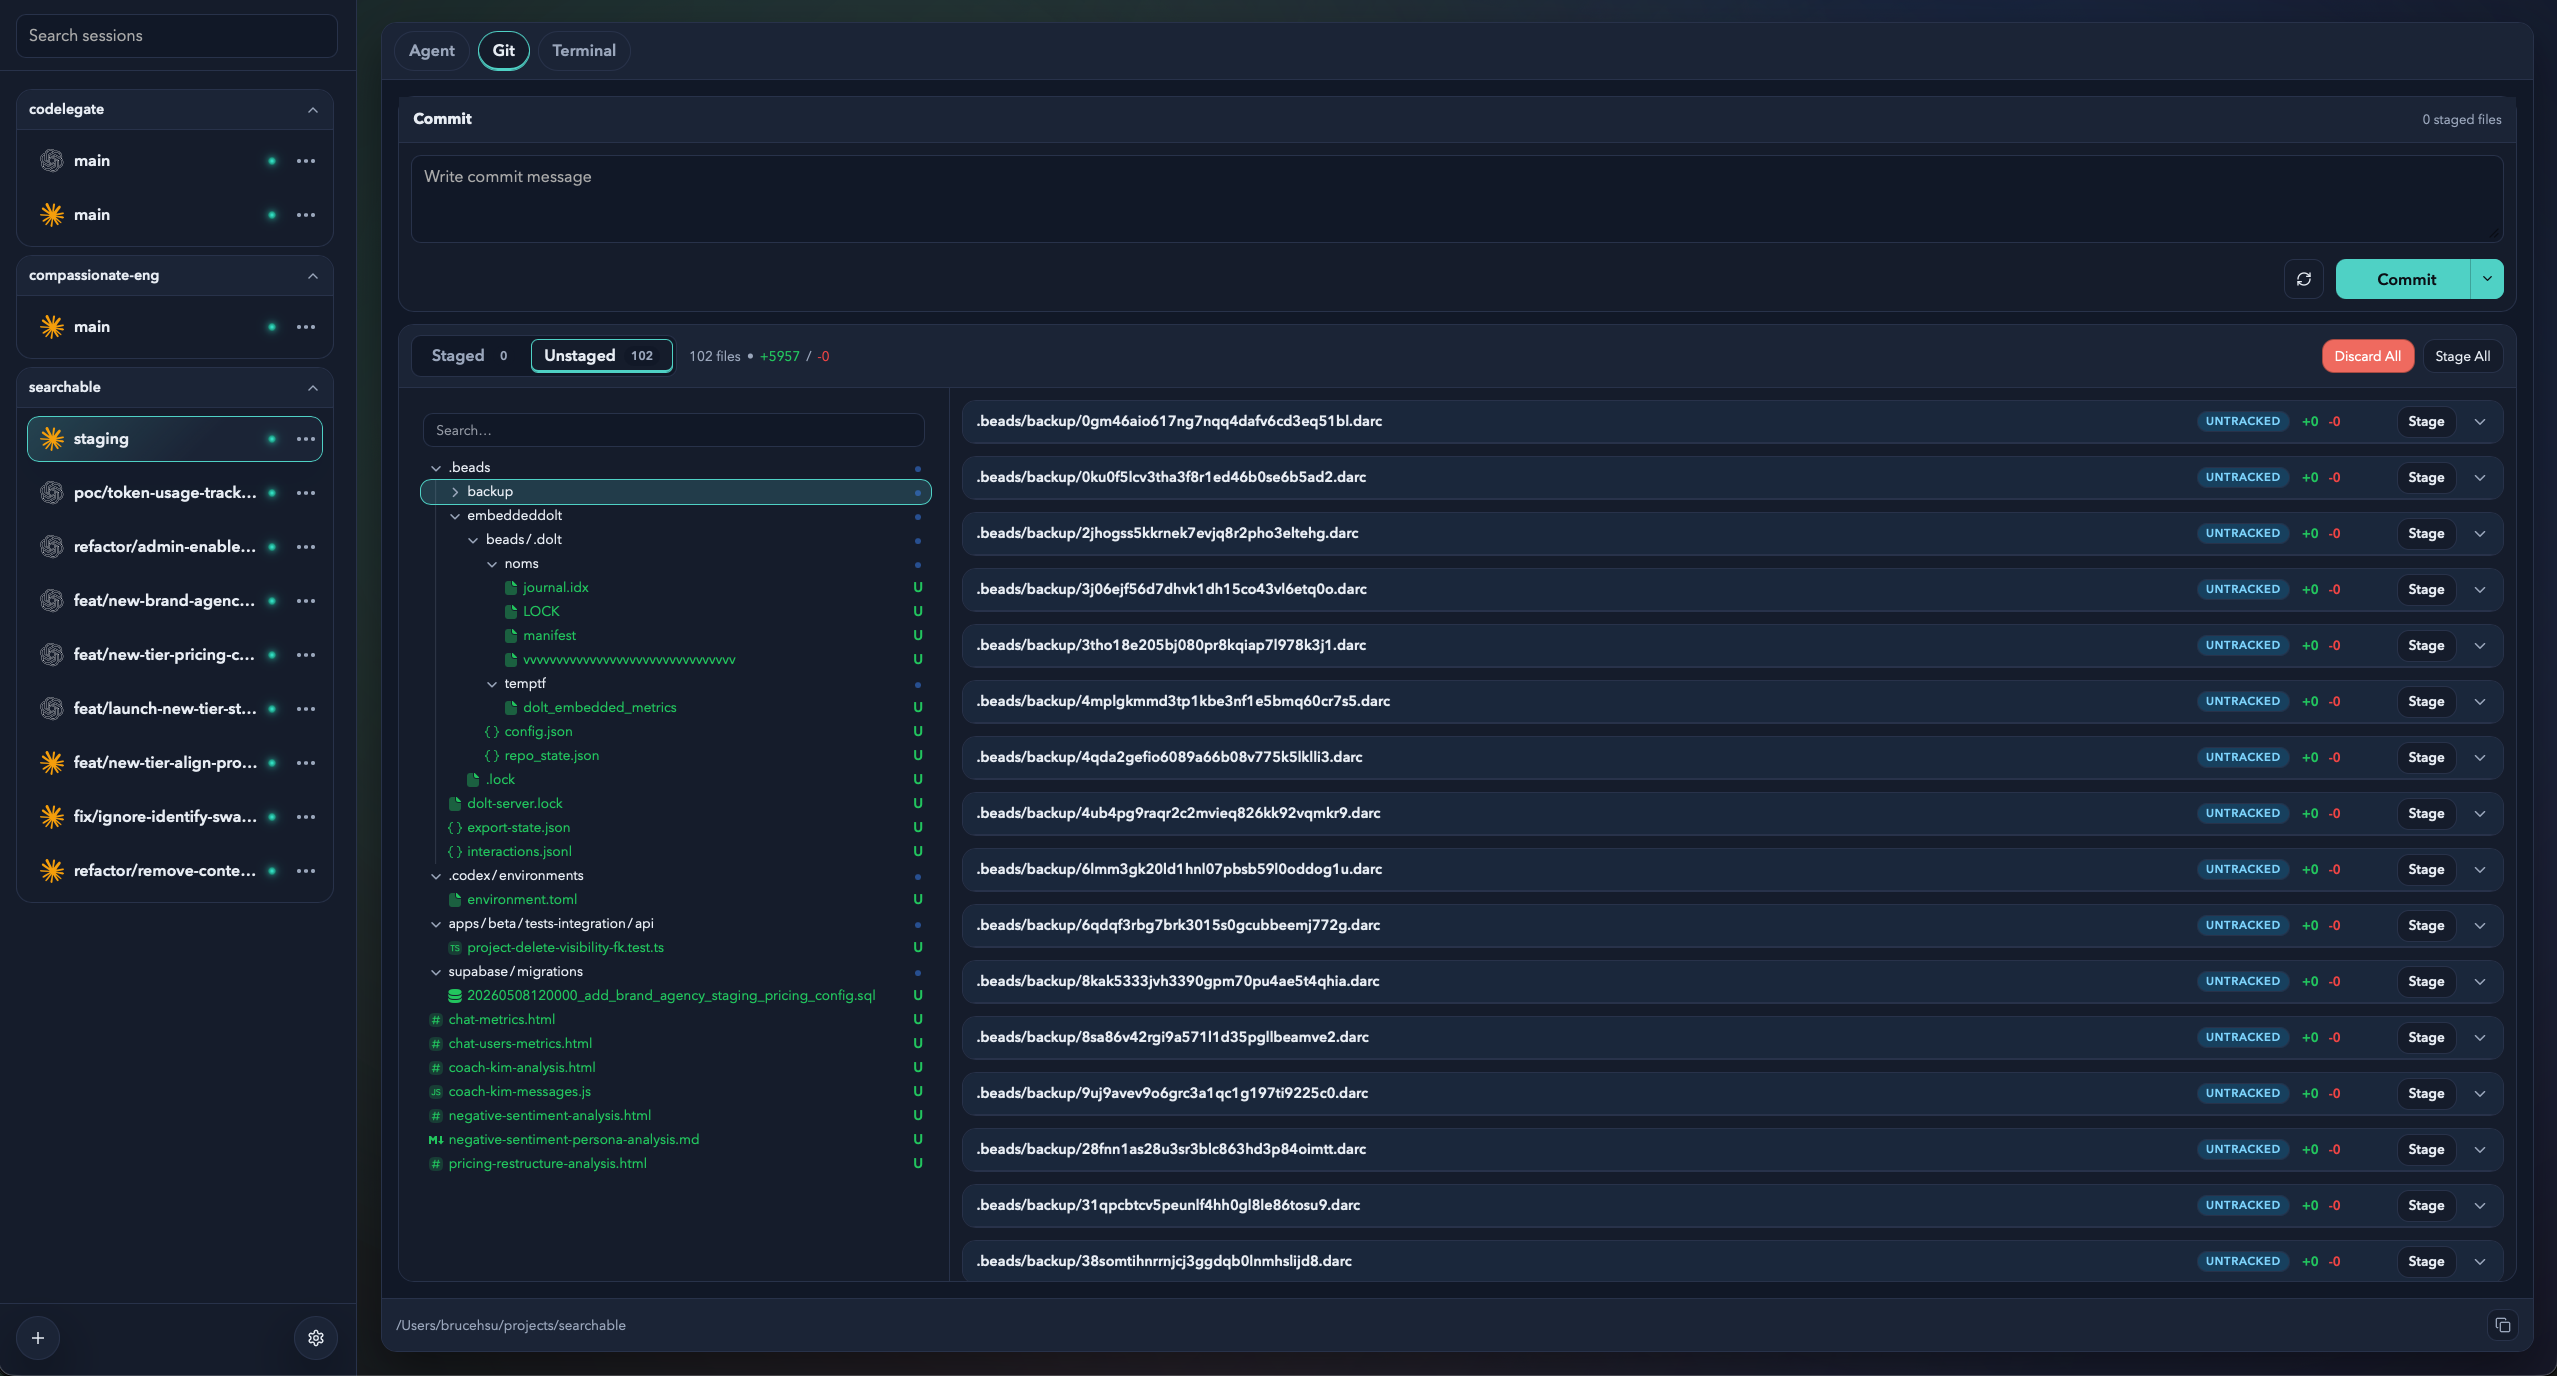Expand the diff for 0gm46aio617ng7nqq4dafv6cd3eq51bl.darc
This screenshot has width=2557, height=1376.
[2480, 422]
